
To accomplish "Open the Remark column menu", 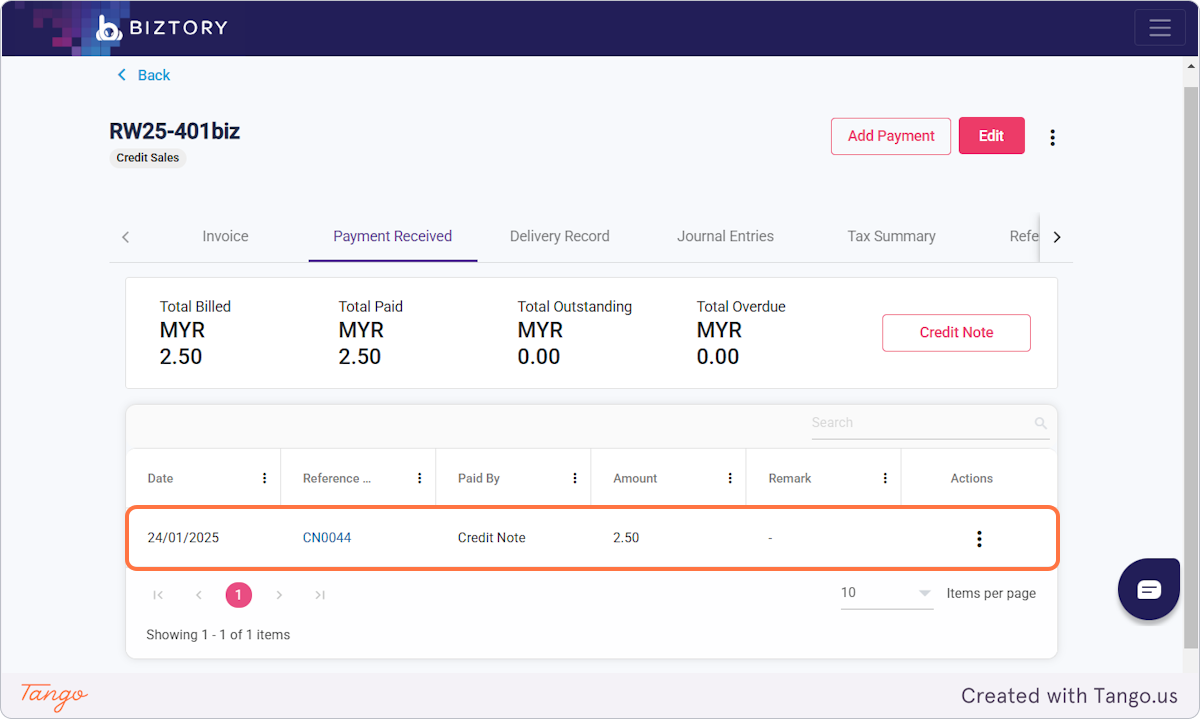I will point(885,478).
